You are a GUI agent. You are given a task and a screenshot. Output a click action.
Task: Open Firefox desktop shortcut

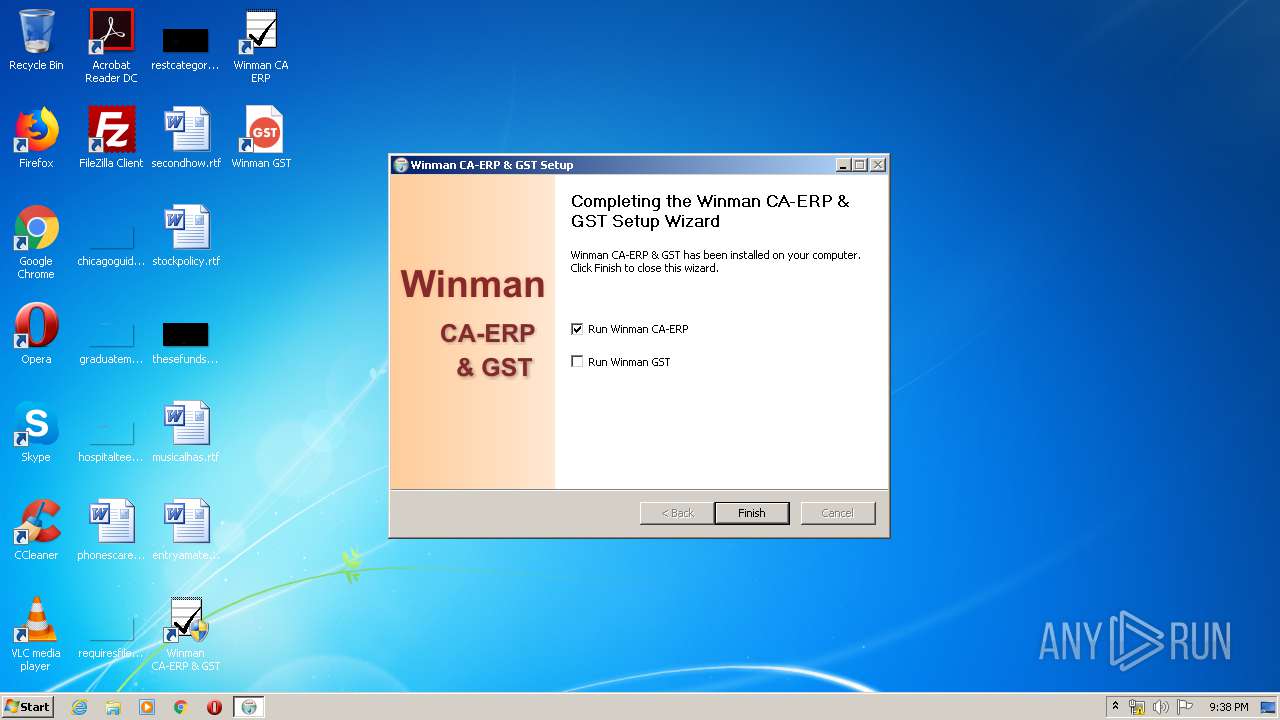point(36,138)
